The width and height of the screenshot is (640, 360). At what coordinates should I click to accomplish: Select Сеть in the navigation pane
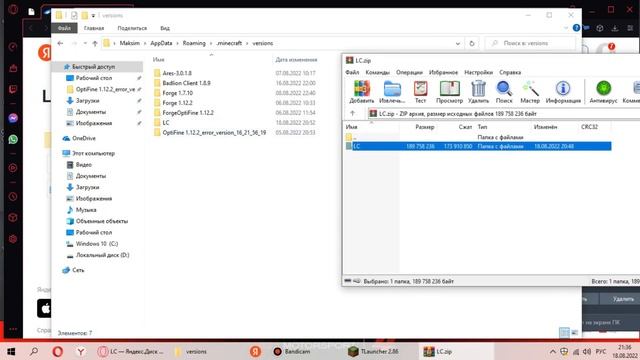point(78,270)
